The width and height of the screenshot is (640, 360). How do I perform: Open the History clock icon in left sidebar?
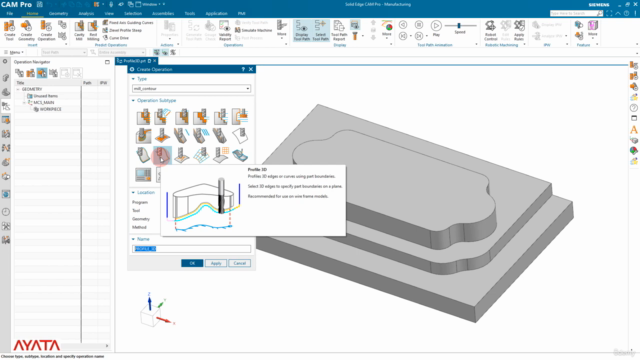pyautogui.click(x=6, y=212)
